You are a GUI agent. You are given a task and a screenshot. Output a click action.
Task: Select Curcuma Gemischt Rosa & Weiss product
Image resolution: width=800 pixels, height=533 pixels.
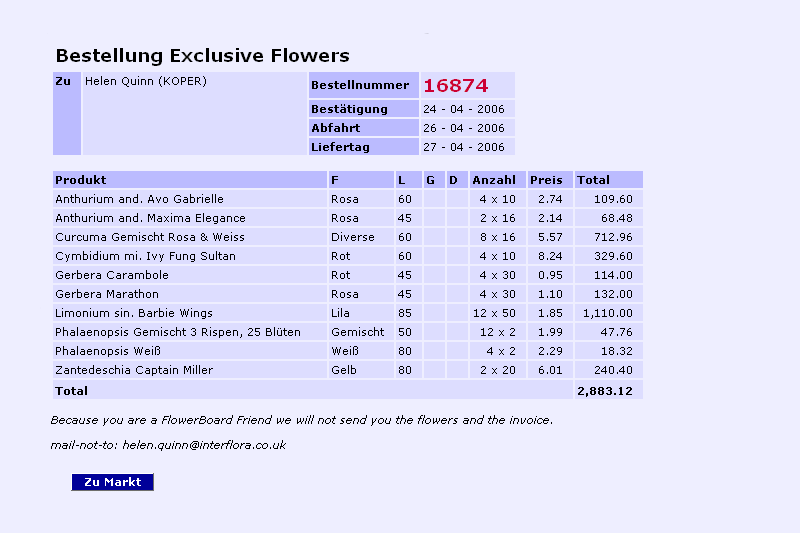[x=149, y=237]
